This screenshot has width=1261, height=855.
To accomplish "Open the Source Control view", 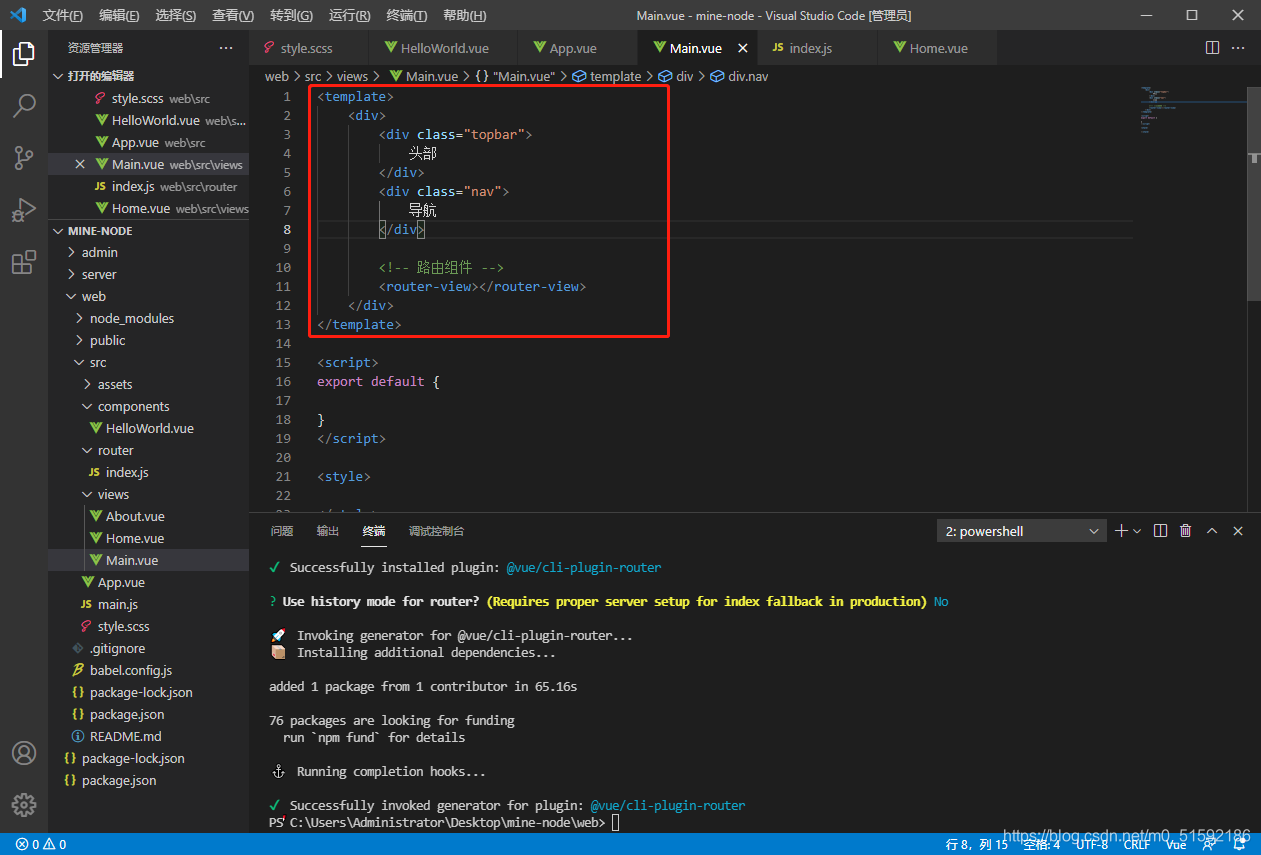I will point(24,157).
